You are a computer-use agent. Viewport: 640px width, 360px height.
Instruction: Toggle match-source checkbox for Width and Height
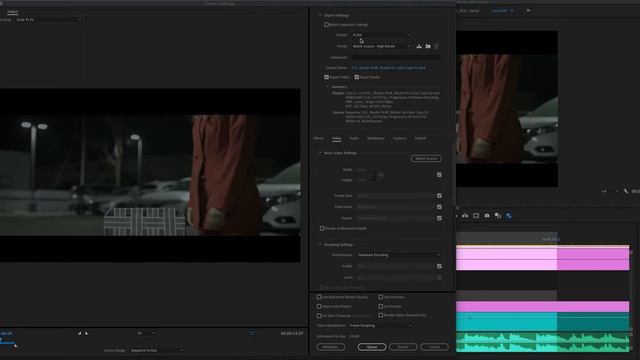point(439,175)
